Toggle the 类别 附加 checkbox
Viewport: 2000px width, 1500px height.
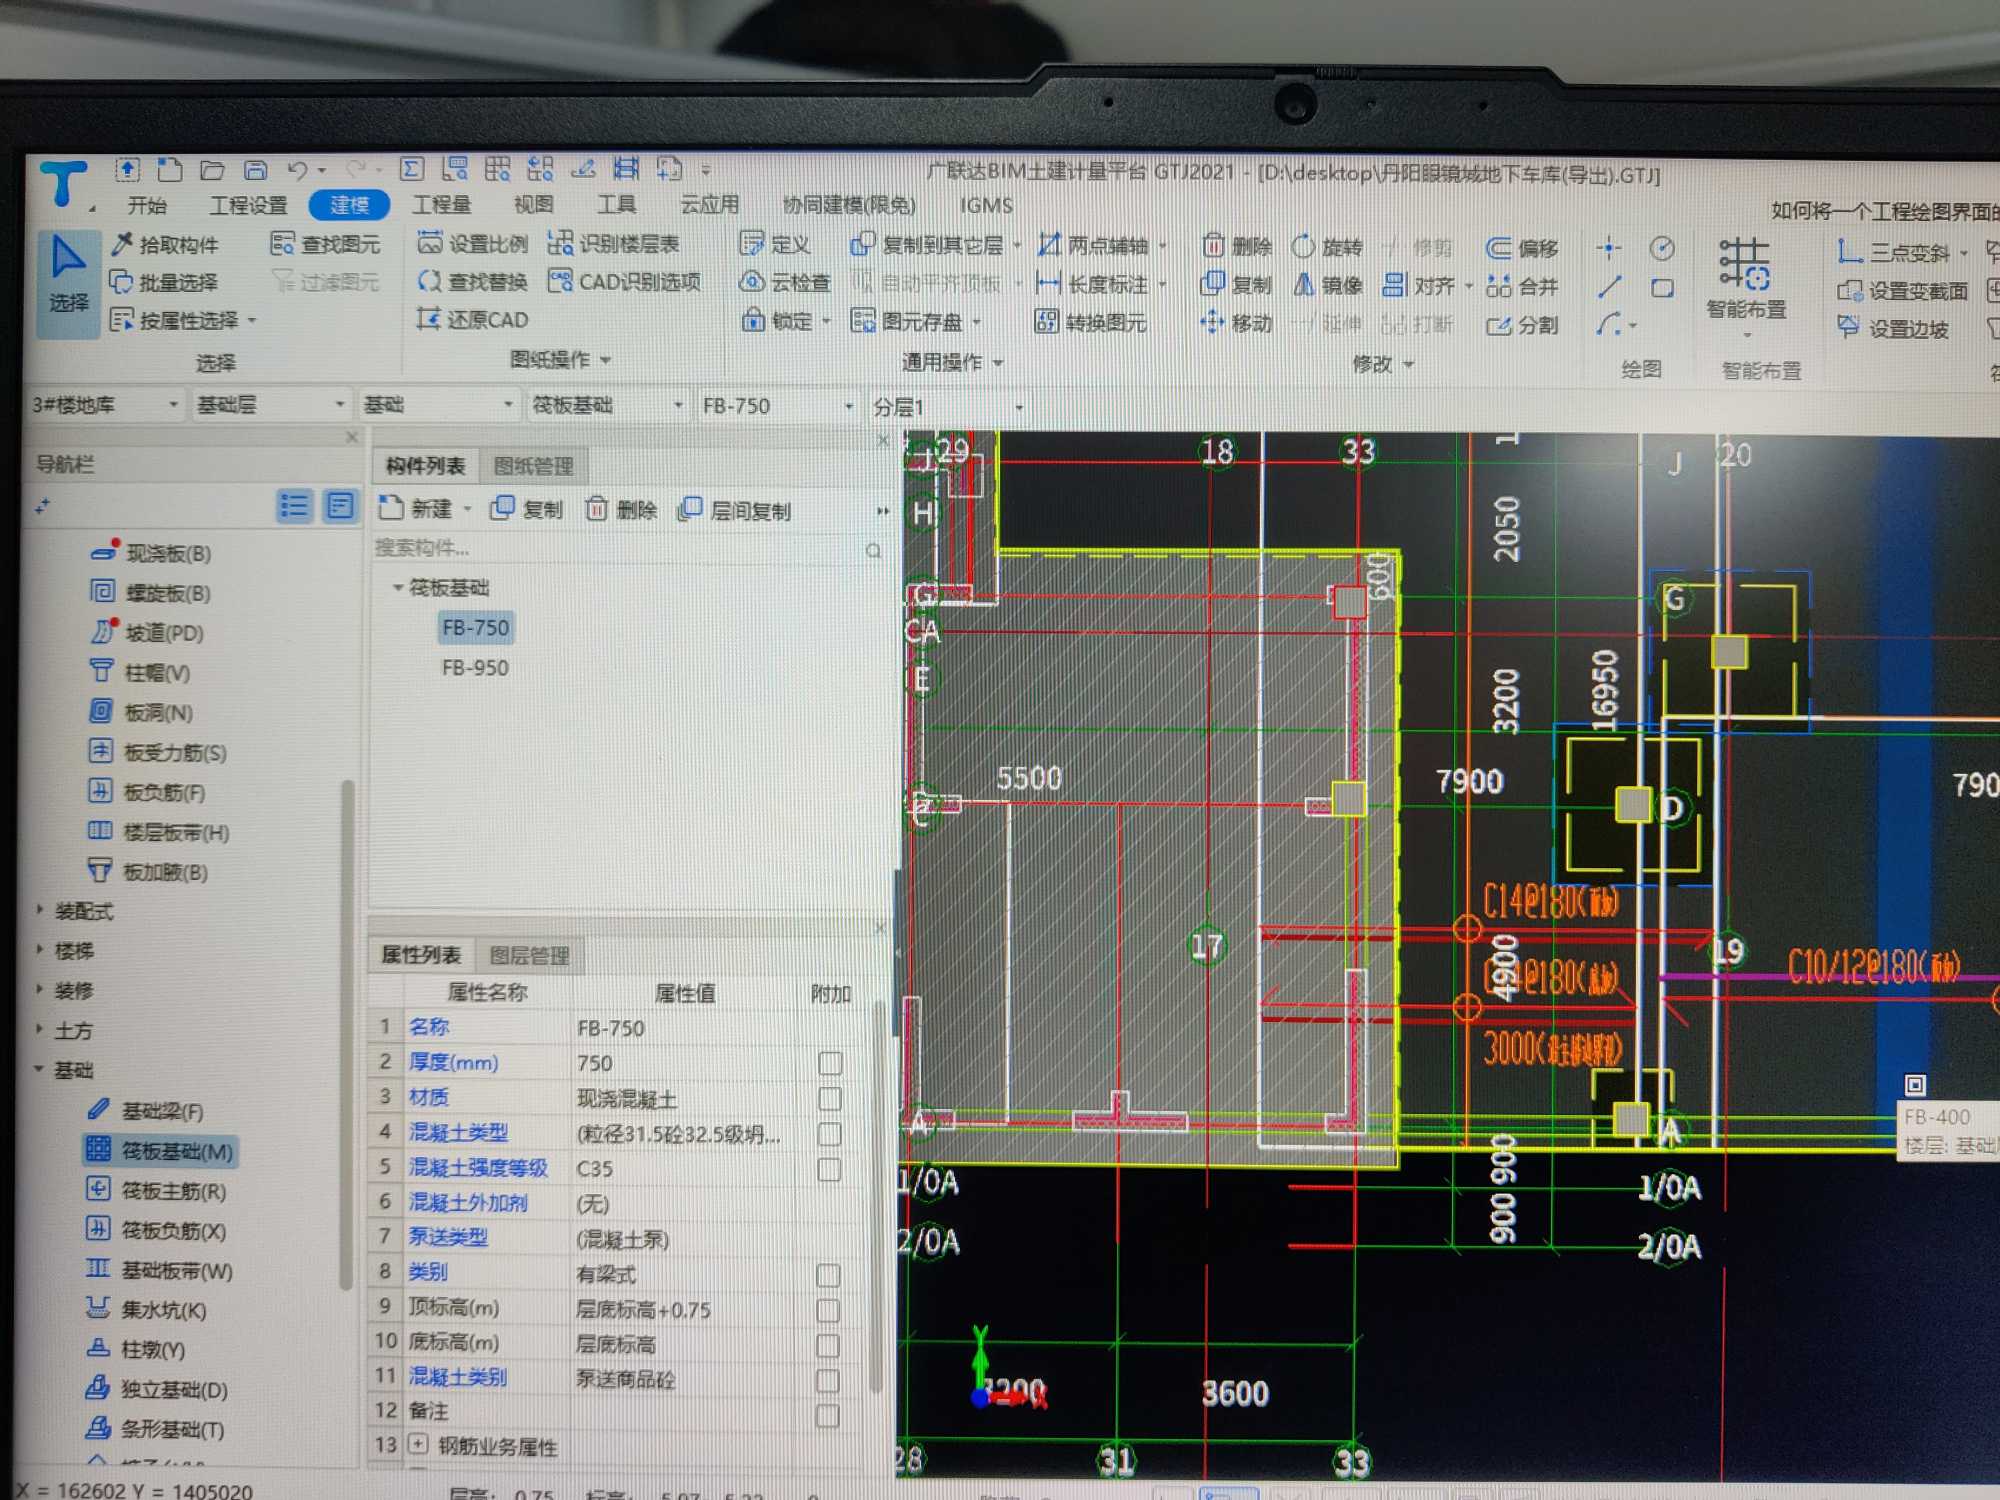[828, 1275]
